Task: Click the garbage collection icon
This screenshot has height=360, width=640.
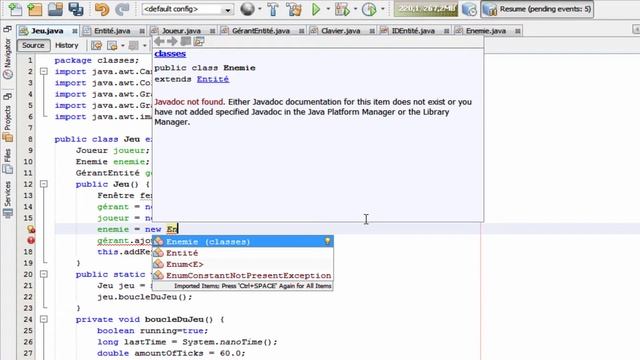Action: (x=469, y=9)
